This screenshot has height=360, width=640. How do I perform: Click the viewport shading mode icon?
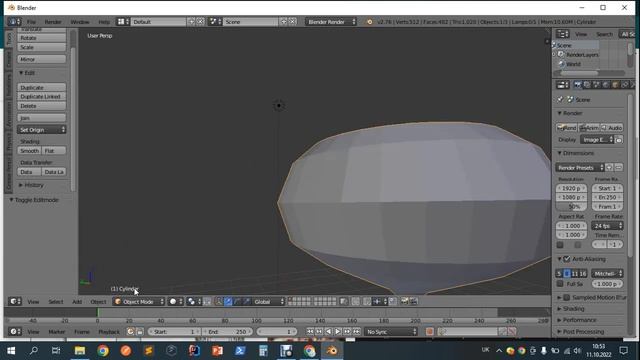[175, 302]
